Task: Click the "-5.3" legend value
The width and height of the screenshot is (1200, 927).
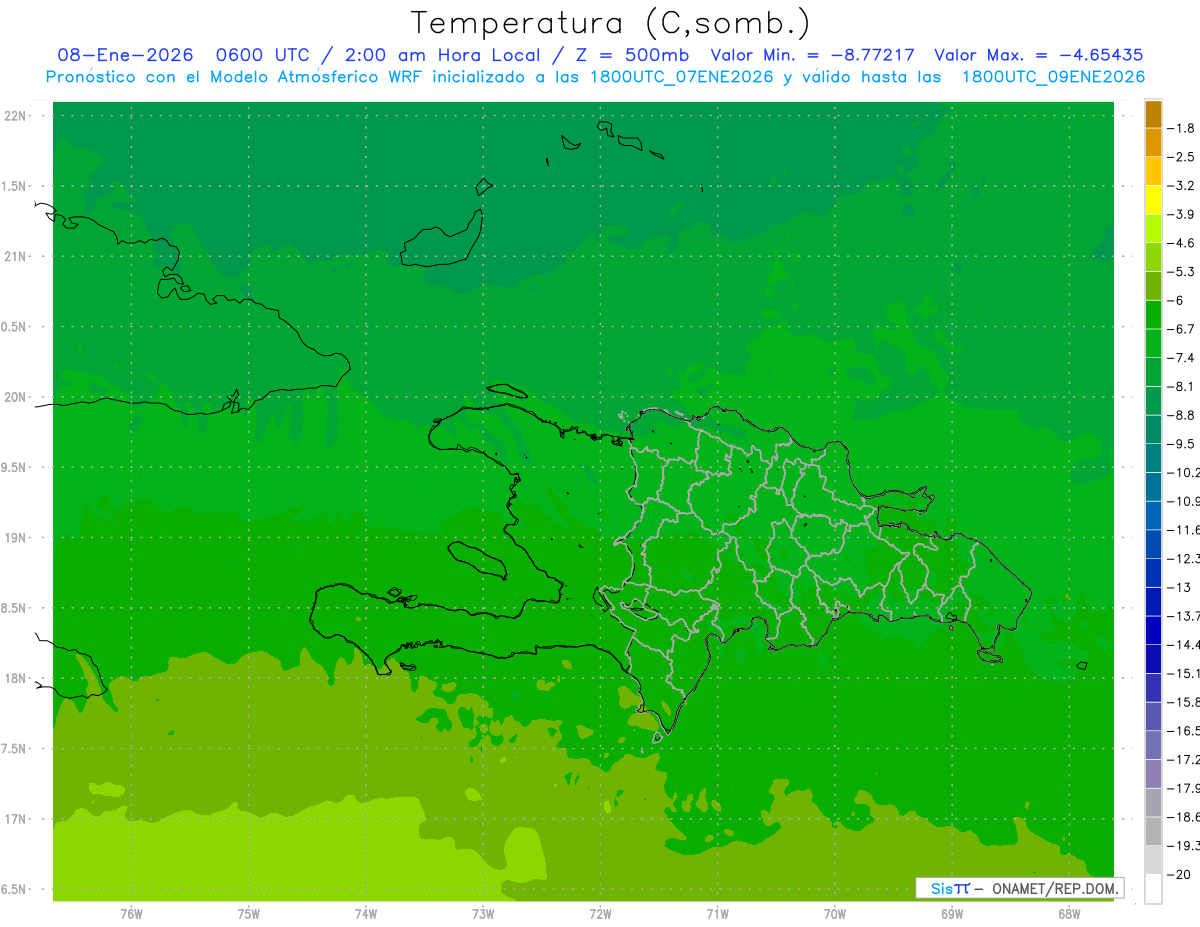Action: point(1181,271)
